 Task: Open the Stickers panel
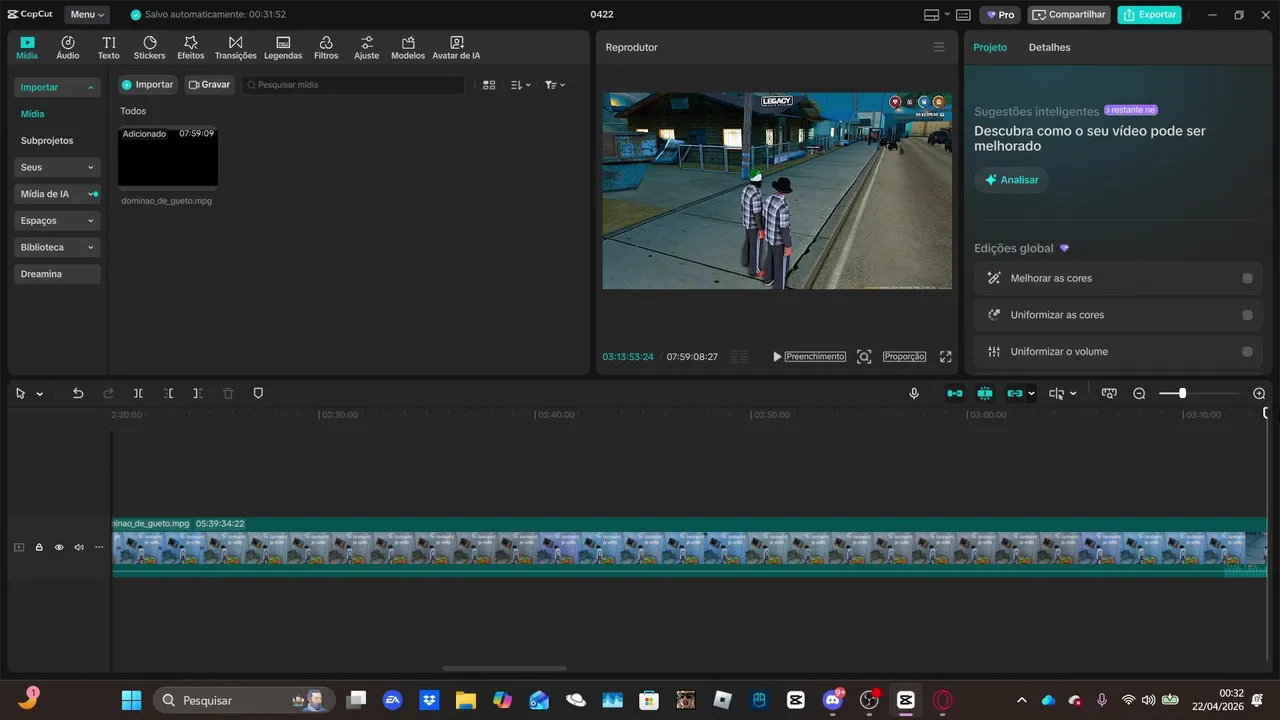pos(150,48)
